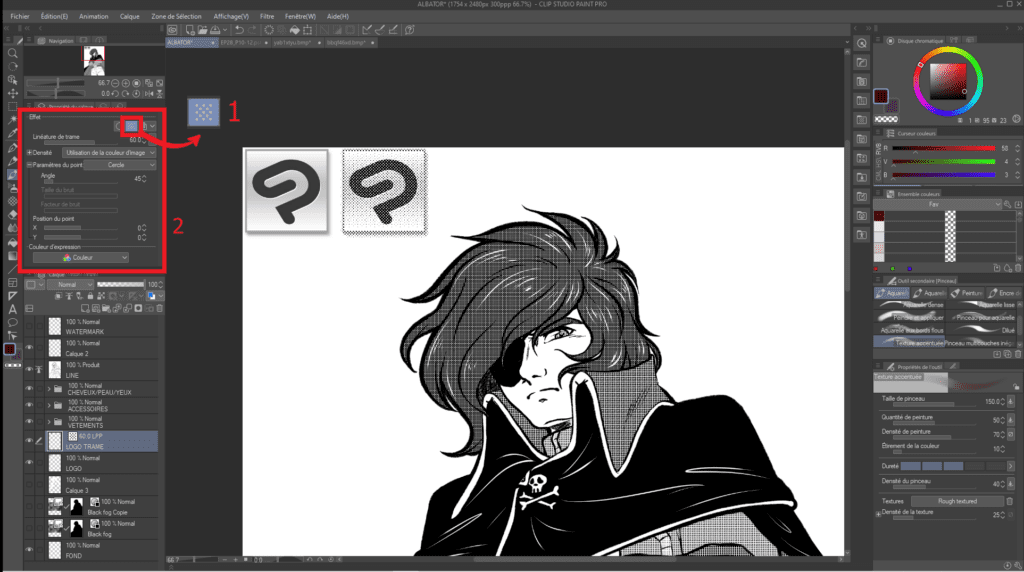This screenshot has width=1024, height=572.
Task: Click the transparent color checker swatch
Action: coord(886,119)
